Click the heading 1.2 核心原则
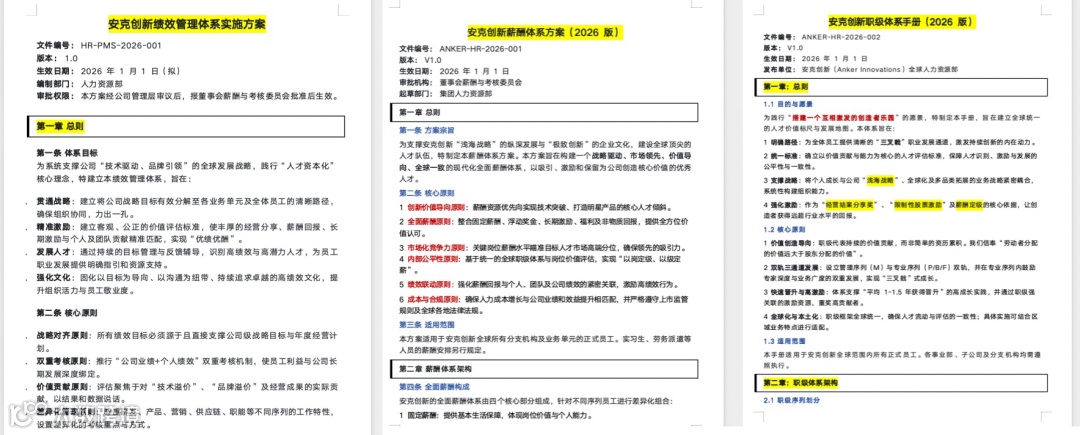This screenshot has height=435, width=1080. point(785,229)
